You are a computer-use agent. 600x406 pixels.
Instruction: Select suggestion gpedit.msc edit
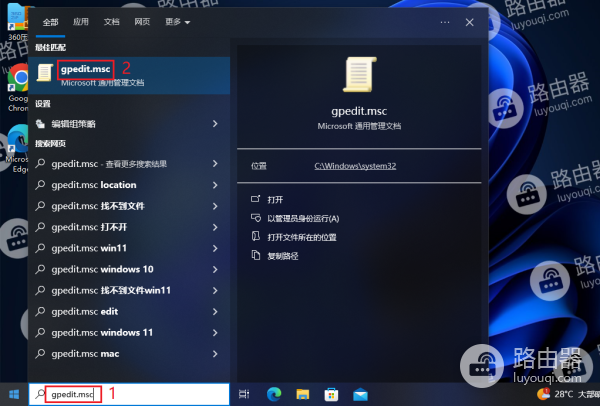(x=129, y=311)
